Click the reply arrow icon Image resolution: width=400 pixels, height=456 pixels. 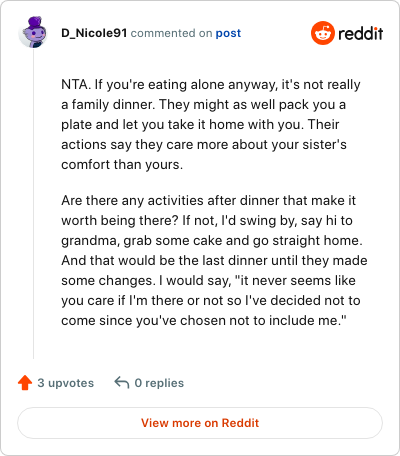[122, 383]
